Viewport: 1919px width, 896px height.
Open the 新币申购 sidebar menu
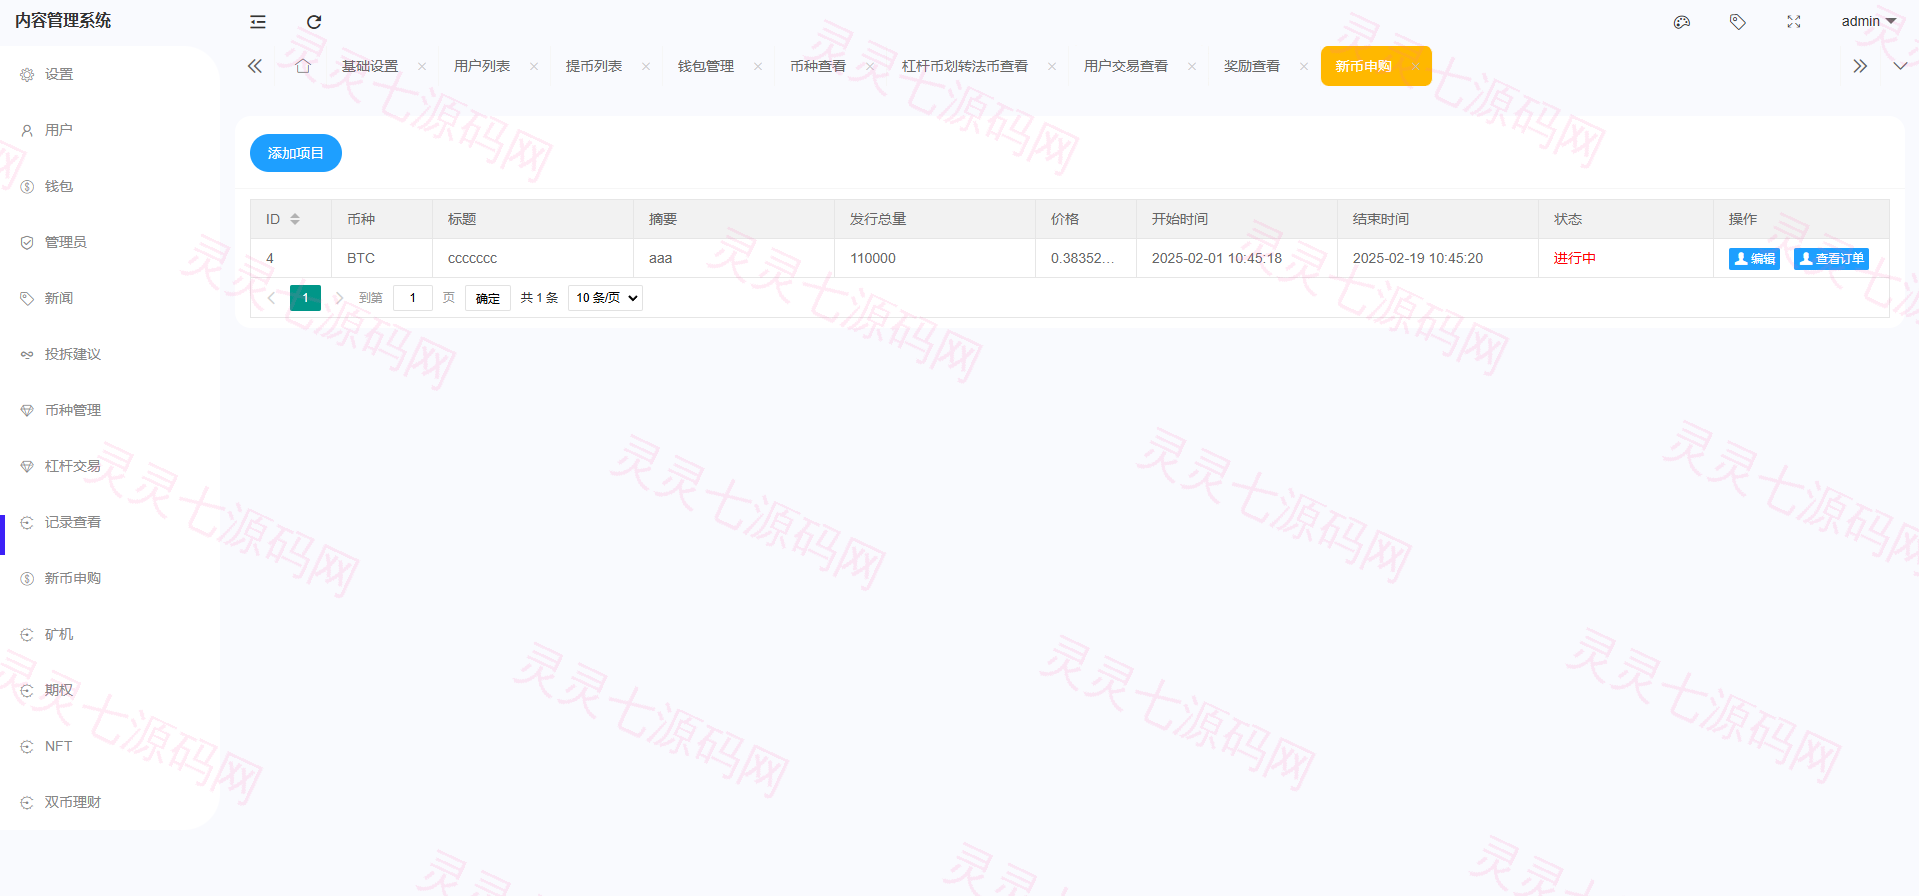[x=73, y=578]
